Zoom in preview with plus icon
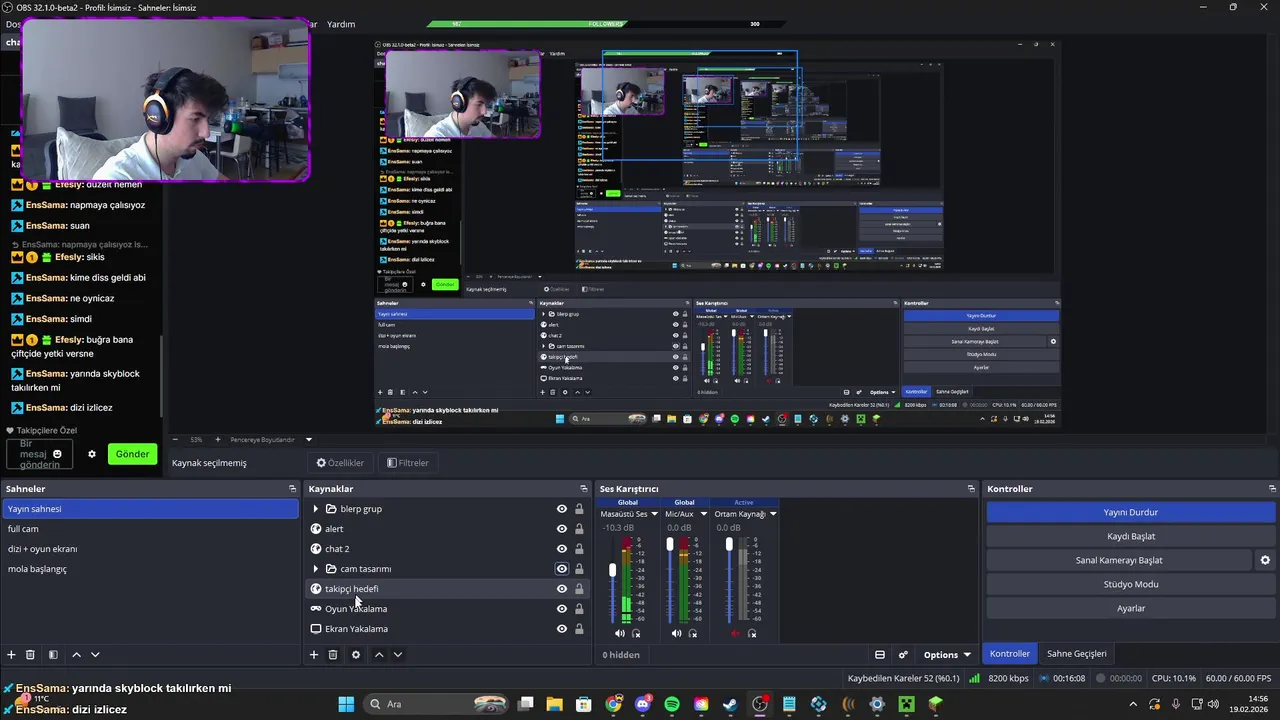 (217, 439)
